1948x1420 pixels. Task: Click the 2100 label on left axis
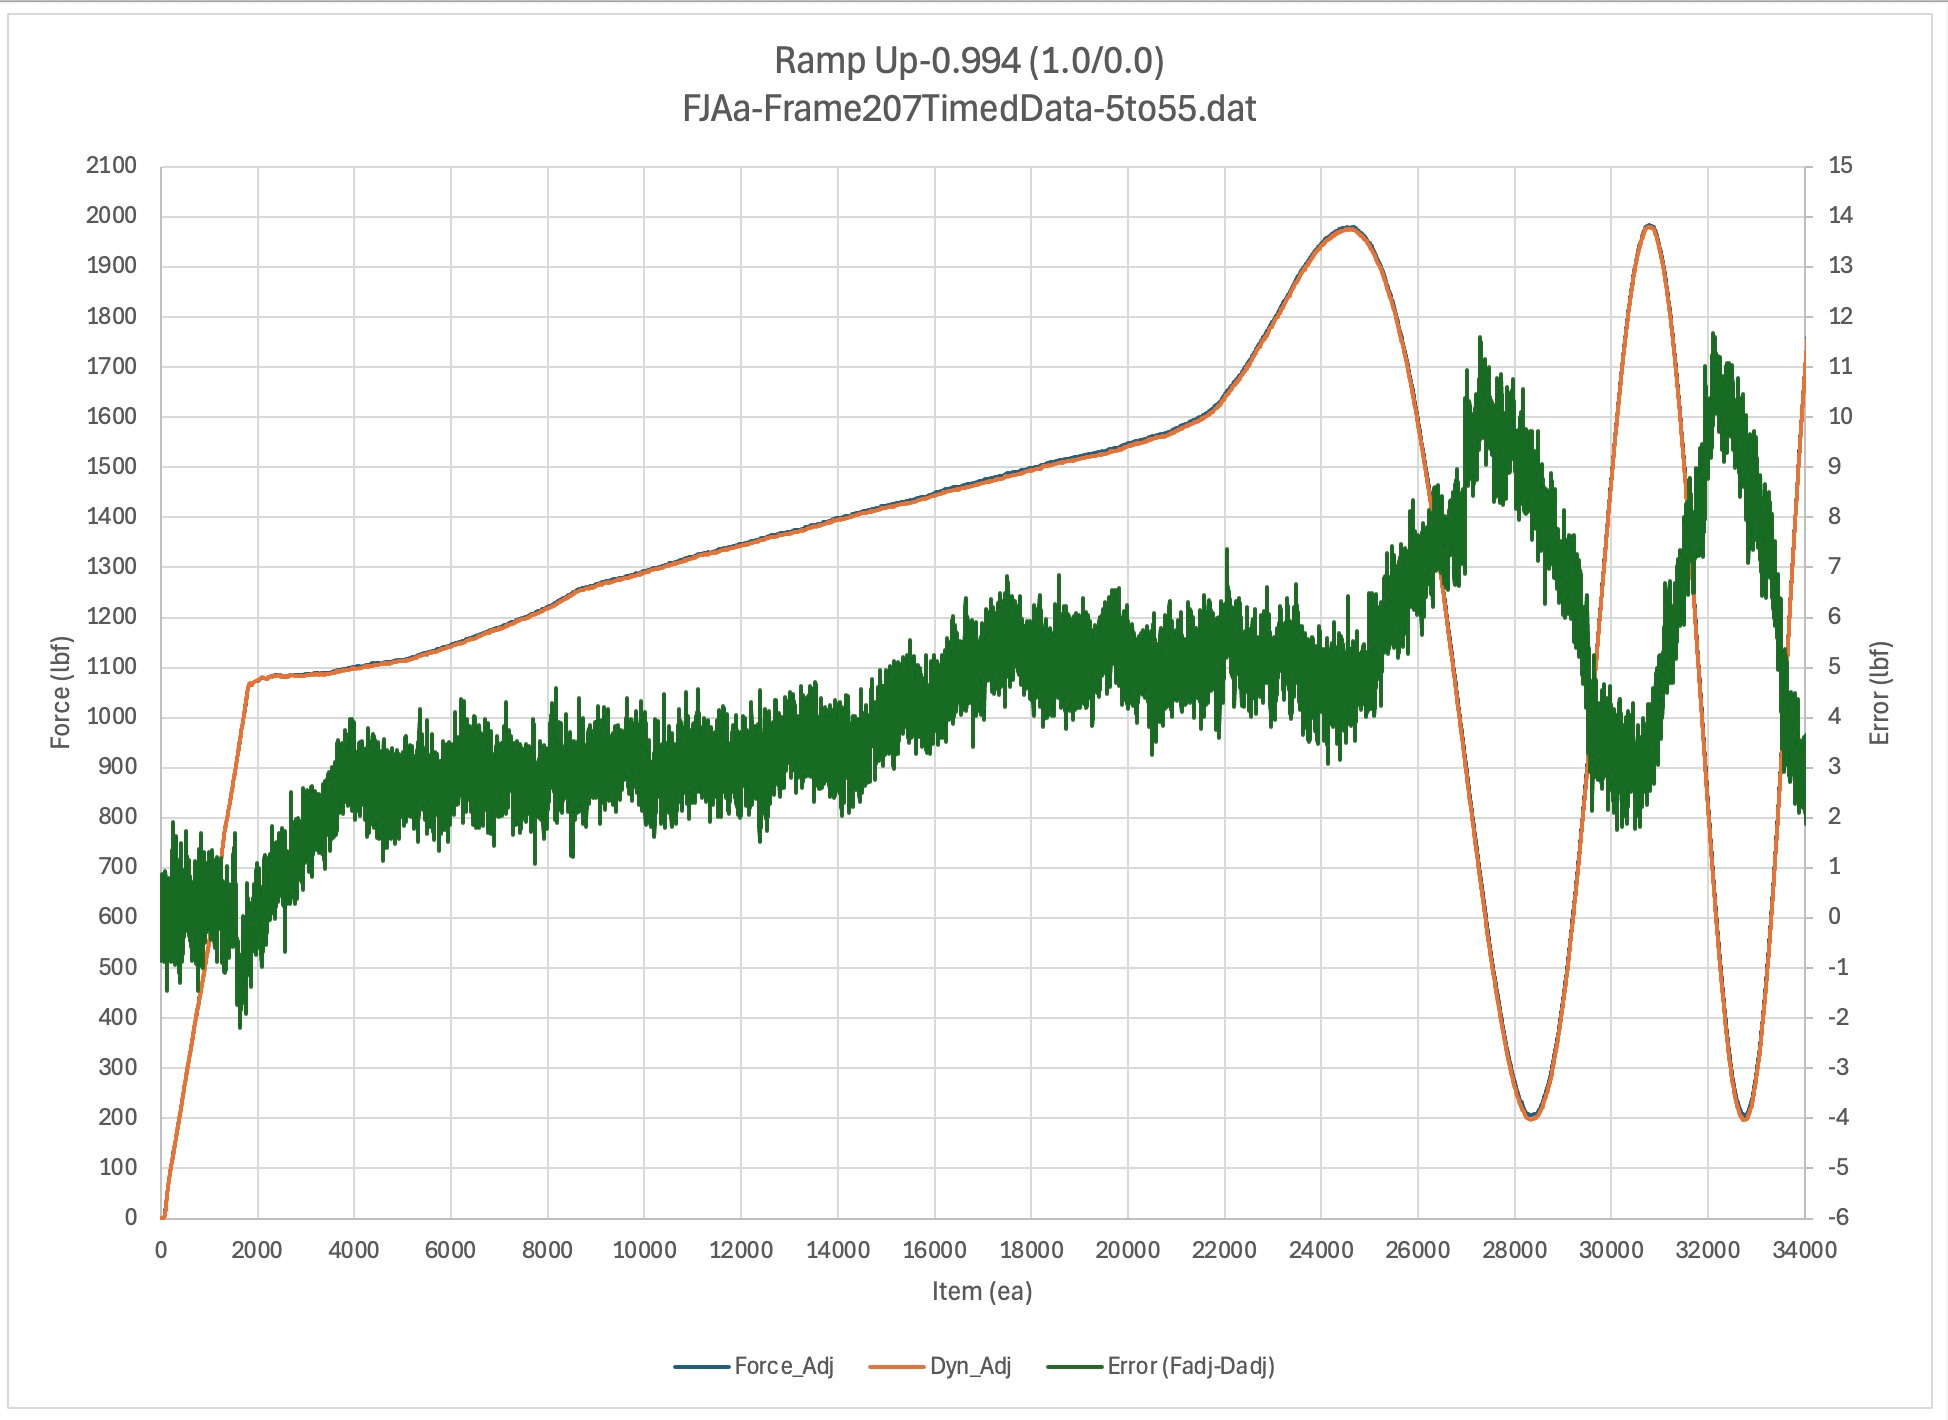tap(111, 166)
